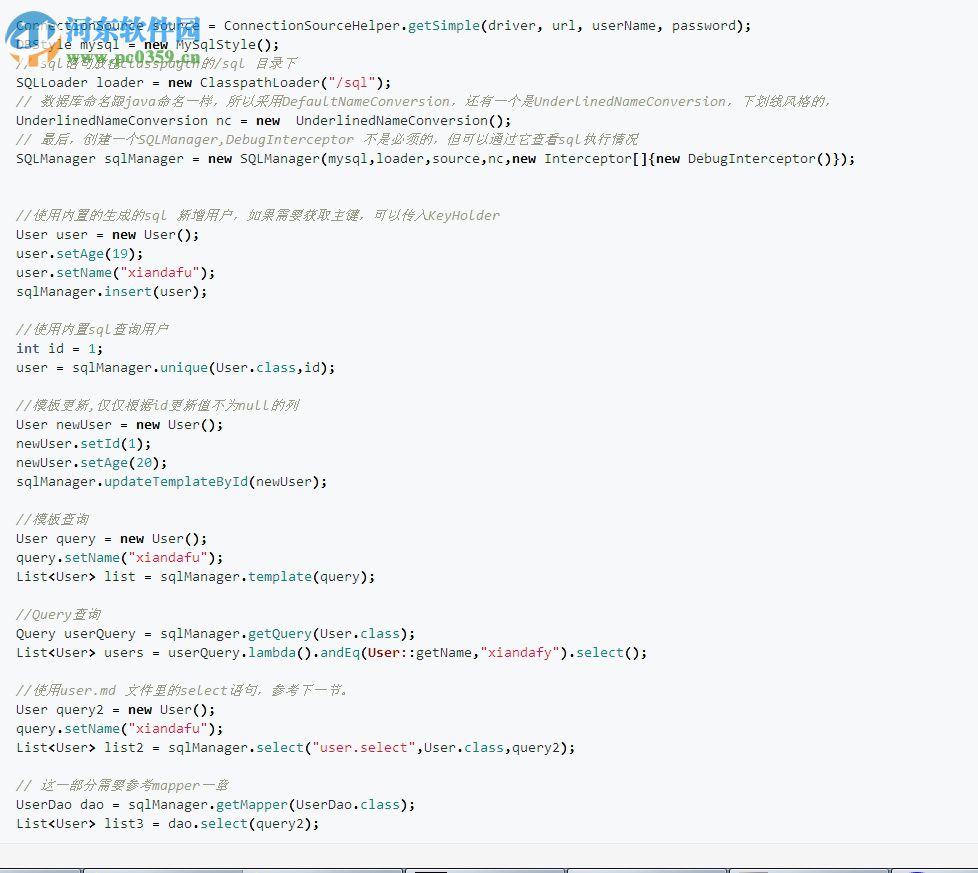Screen dimensions: 978x873
Task: Click the '"/sql"' string literal
Action: click(x=352, y=83)
